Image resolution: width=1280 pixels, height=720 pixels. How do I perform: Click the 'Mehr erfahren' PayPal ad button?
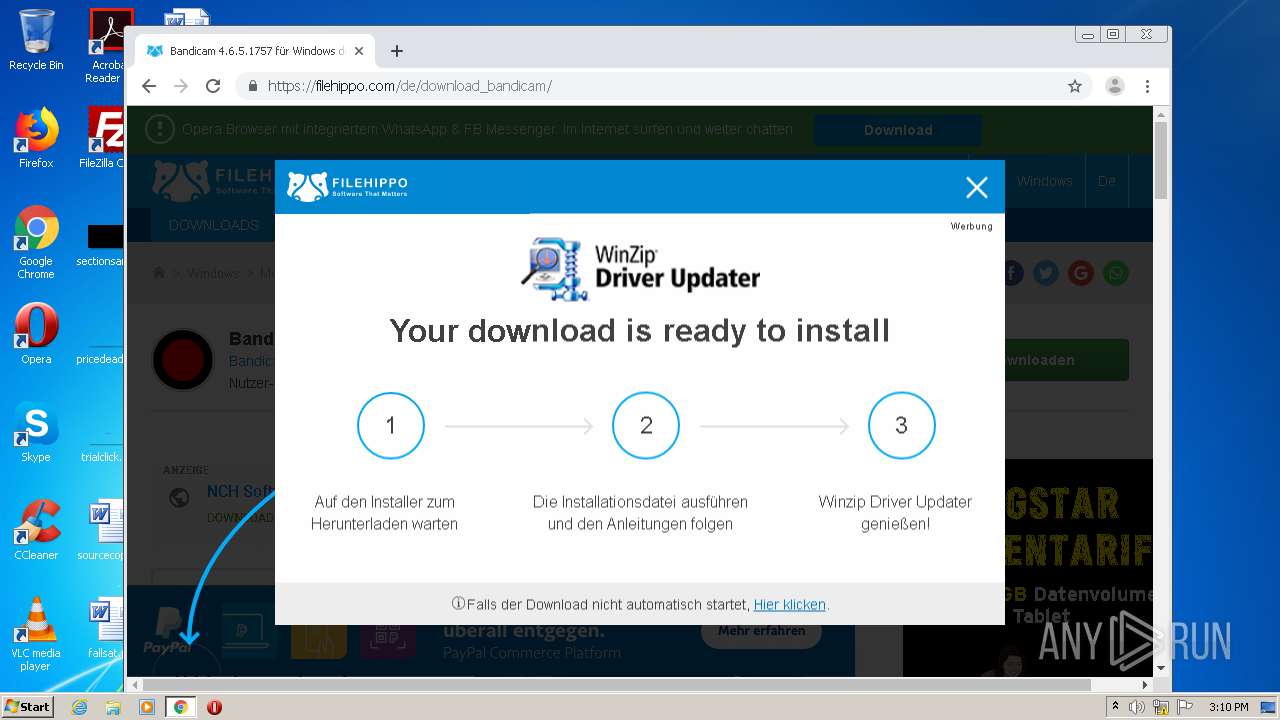[761, 631]
